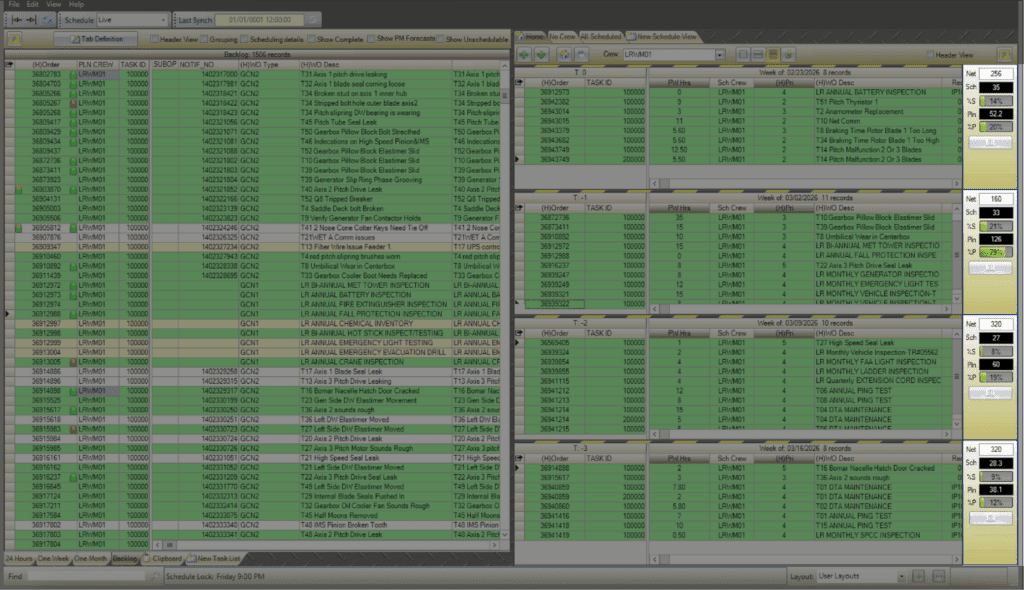Click the sync refresh icon beside Last Synch
Image resolution: width=1024 pixels, height=590 pixels.
(313, 19)
